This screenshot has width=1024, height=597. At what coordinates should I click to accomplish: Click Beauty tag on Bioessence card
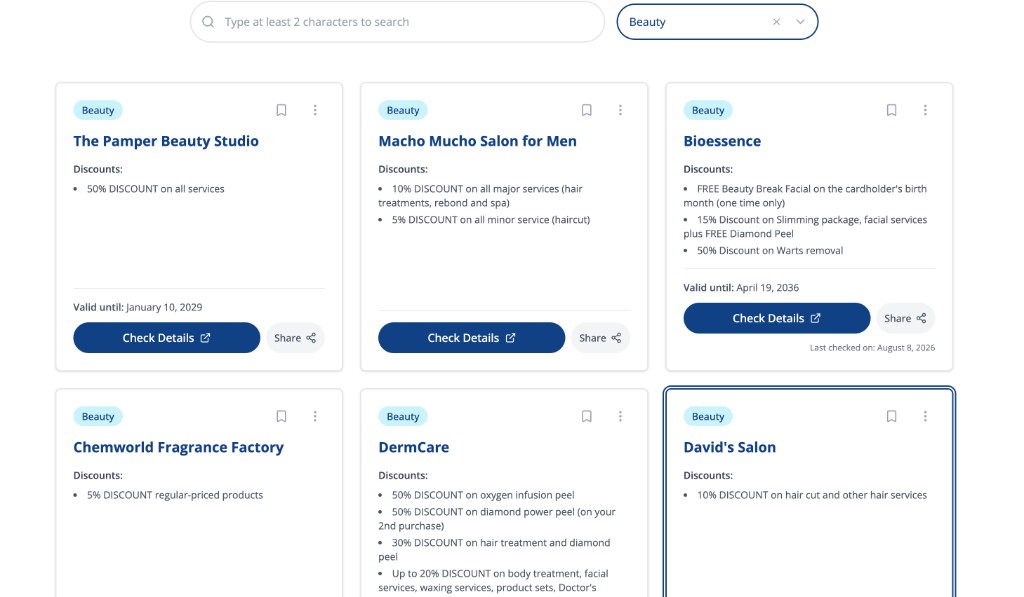coord(708,110)
